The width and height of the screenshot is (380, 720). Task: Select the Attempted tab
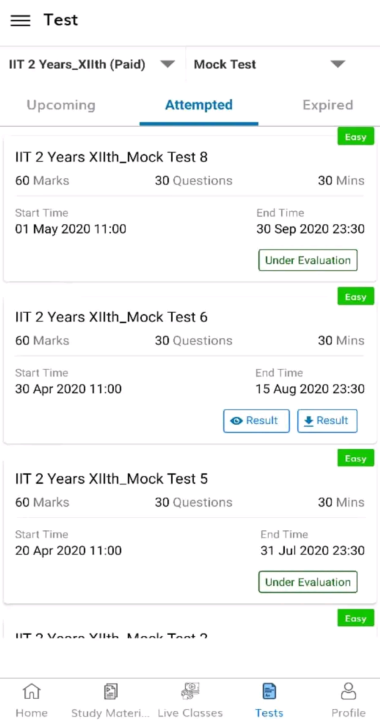pyautogui.click(x=199, y=105)
